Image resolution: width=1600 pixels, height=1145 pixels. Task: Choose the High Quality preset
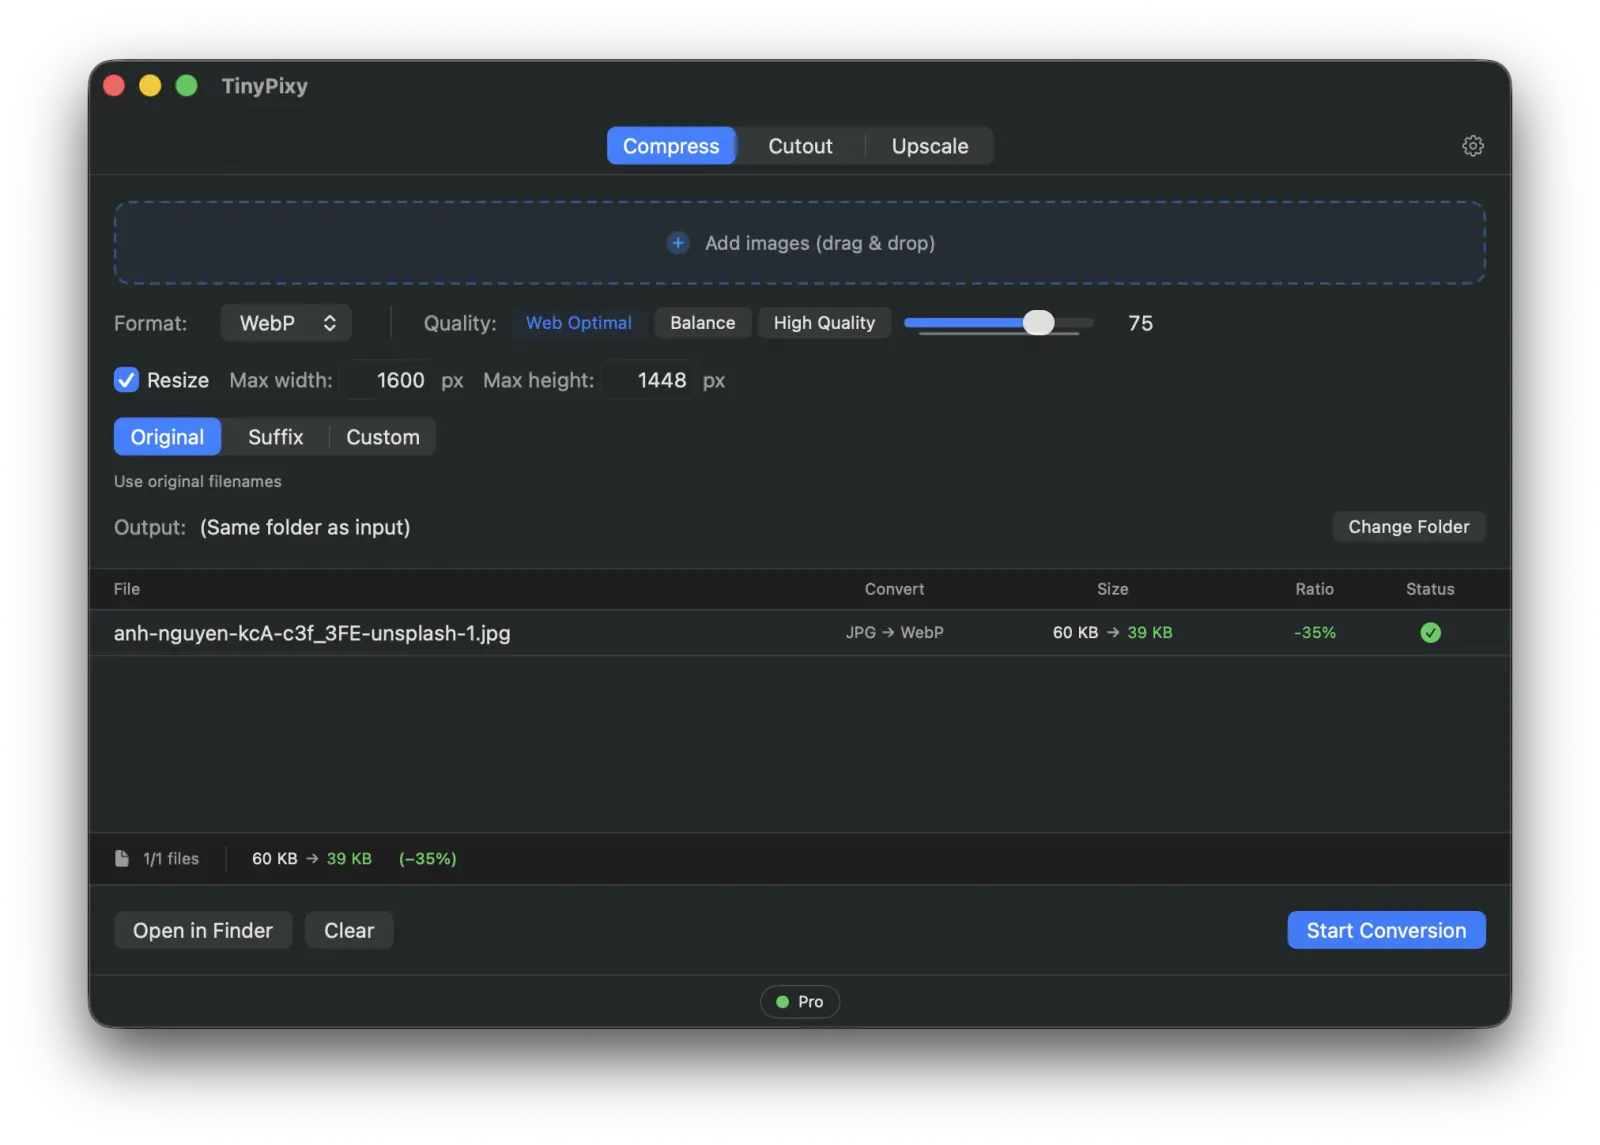(824, 323)
